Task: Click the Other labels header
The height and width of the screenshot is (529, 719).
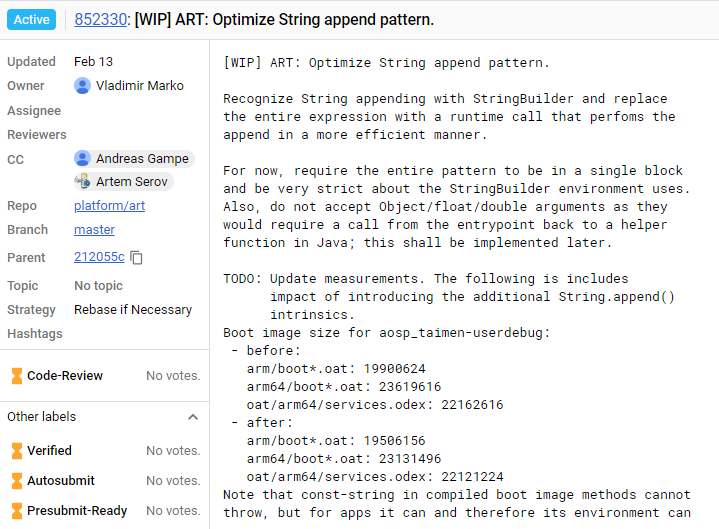Action: click(x=42, y=417)
